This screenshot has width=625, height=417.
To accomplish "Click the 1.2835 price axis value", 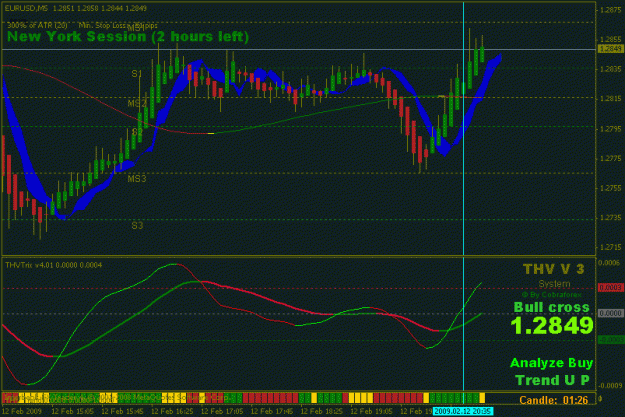I will (611, 69).
